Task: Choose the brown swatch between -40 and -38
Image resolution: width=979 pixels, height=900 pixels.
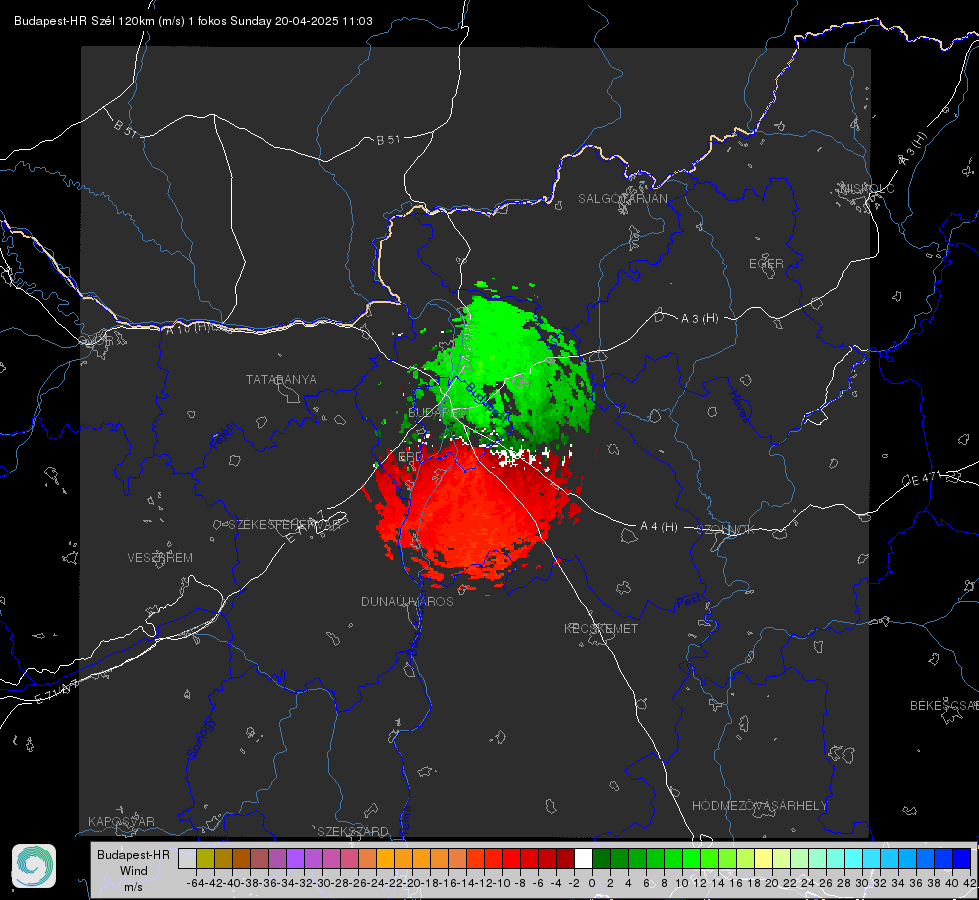Action: 242,858
